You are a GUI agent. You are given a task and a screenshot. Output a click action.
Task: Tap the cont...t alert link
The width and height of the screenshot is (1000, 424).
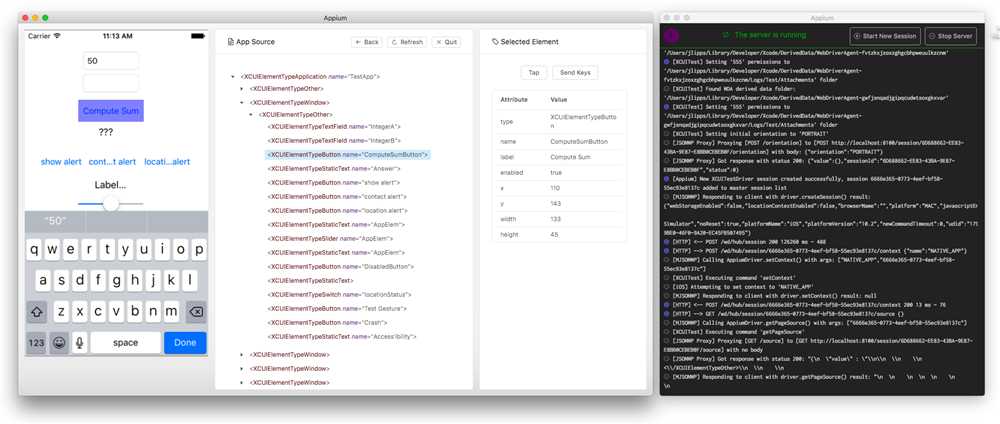(x=112, y=162)
